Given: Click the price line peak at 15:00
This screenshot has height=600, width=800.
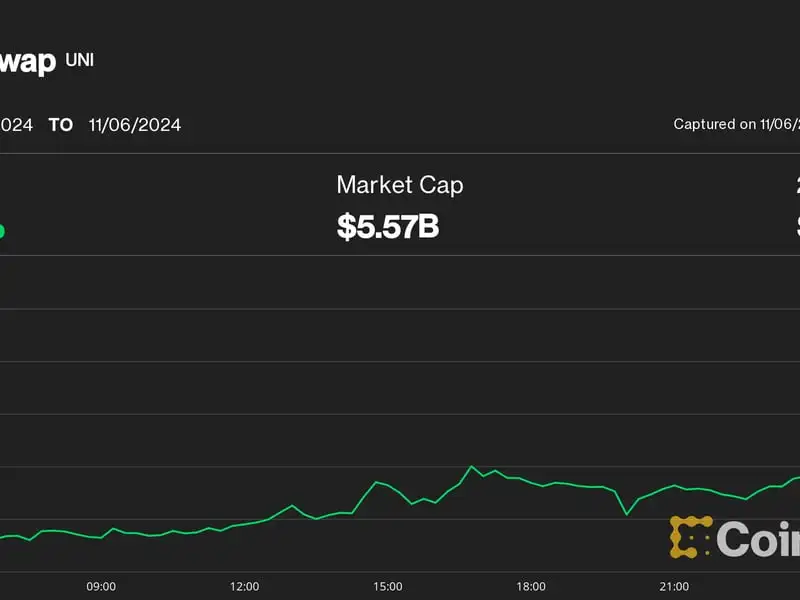Looking at the screenshot, I should (376, 482).
